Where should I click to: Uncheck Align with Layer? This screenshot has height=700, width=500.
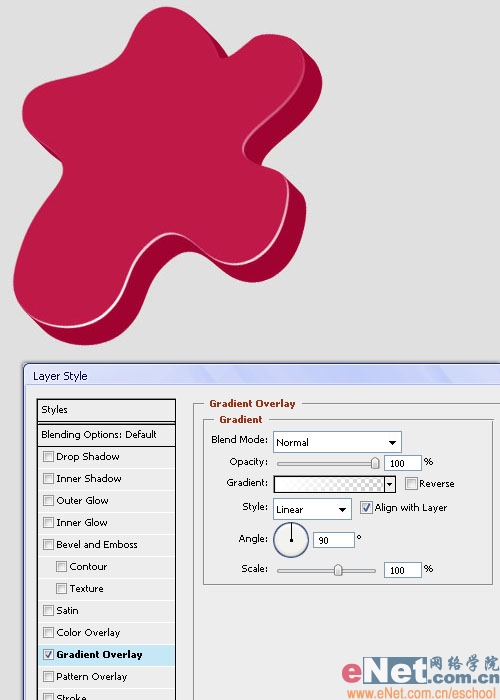click(x=366, y=508)
